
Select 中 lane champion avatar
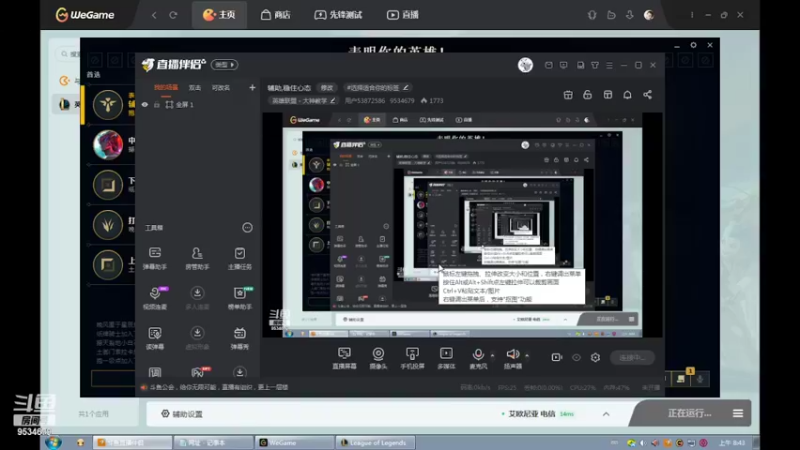pos(108,144)
